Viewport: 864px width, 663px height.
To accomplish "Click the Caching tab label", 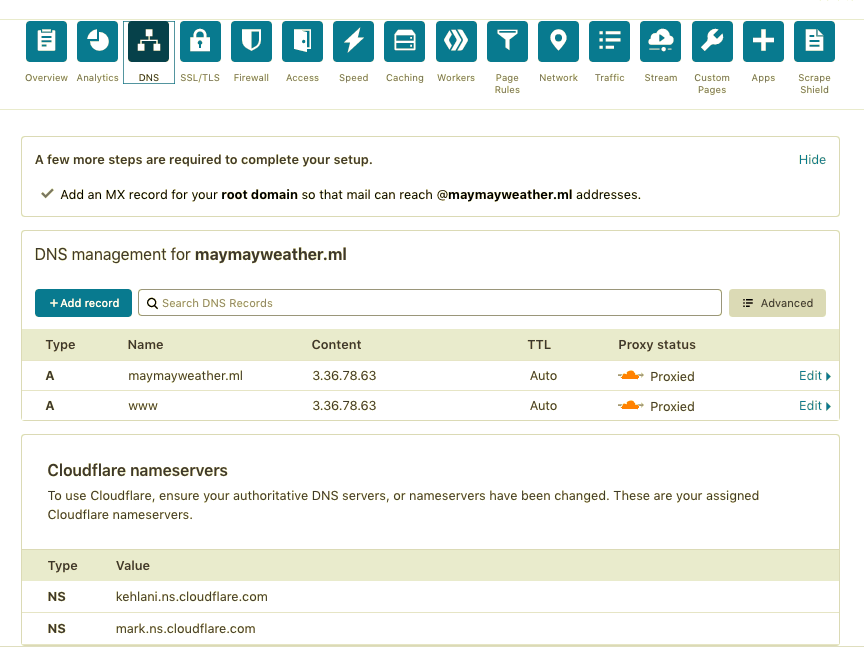I will [405, 78].
